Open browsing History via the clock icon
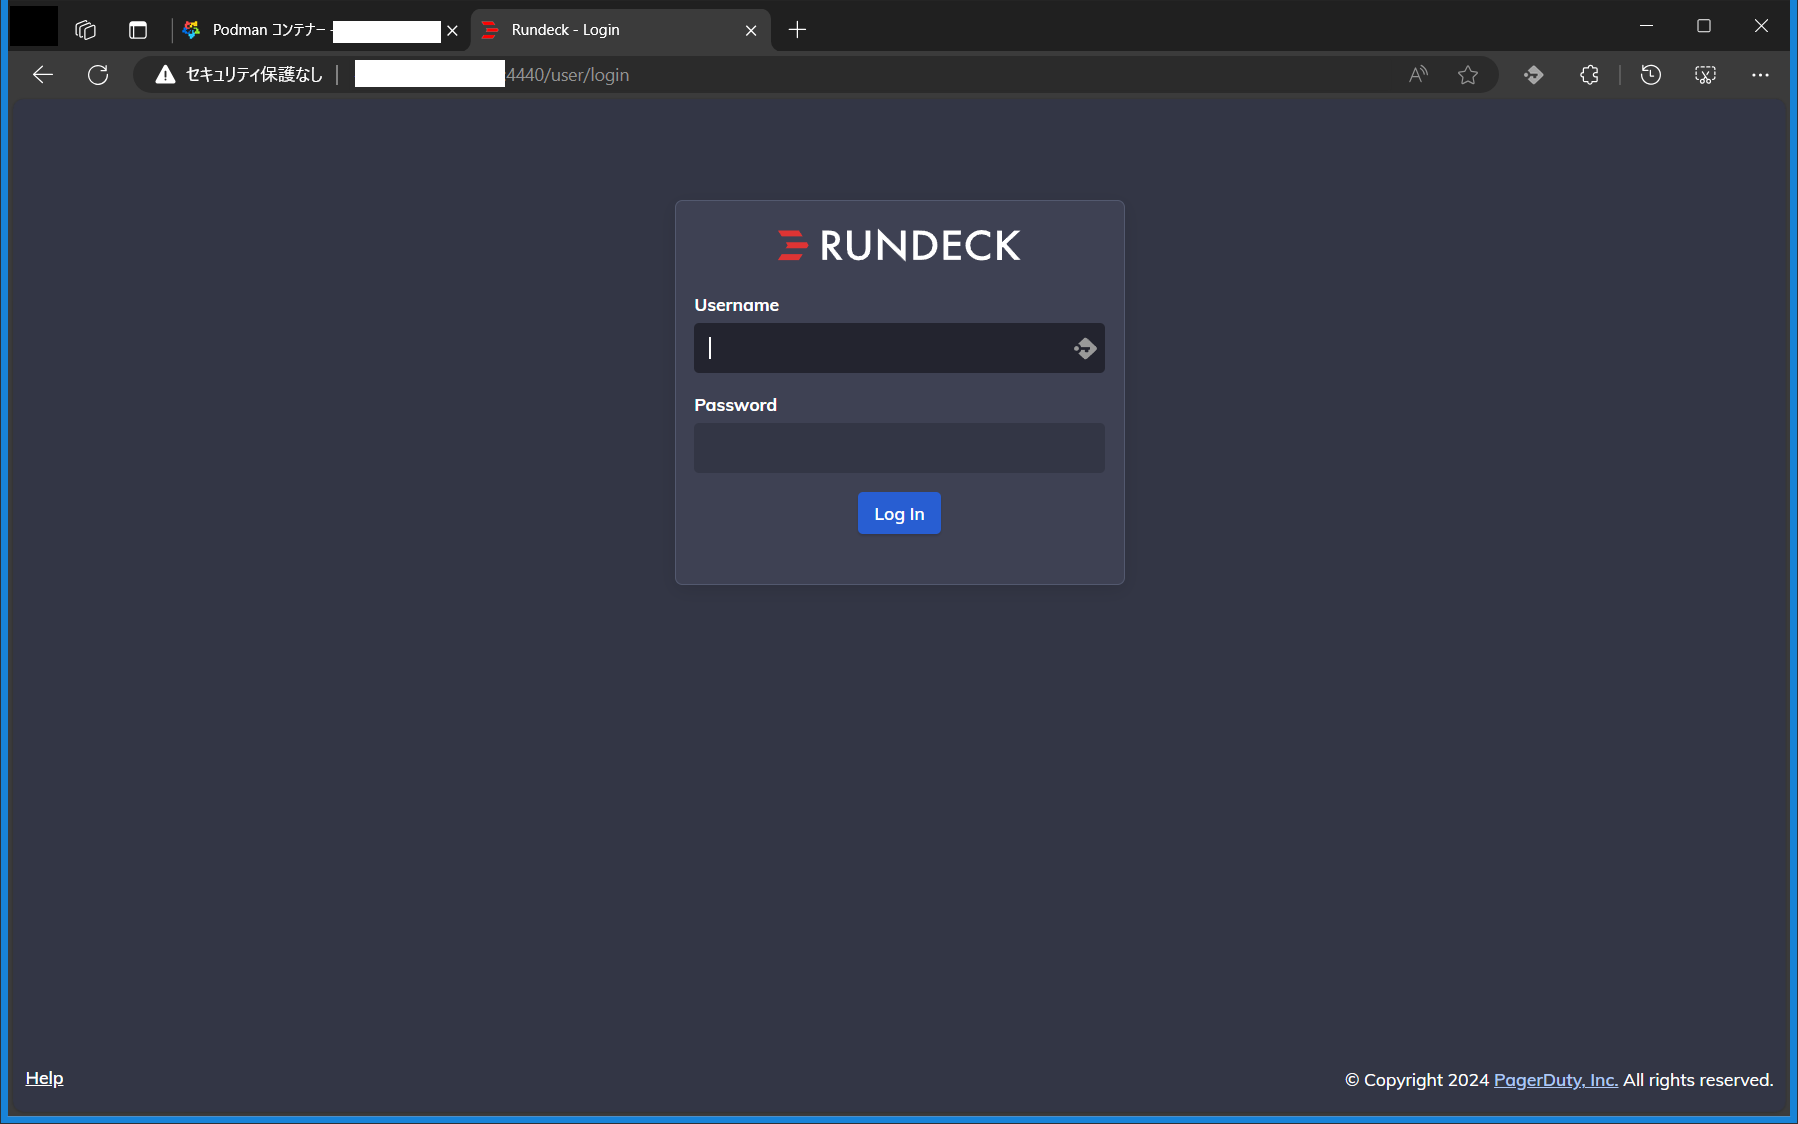Screen dimensions: 1798x1124 point(1651,74)
